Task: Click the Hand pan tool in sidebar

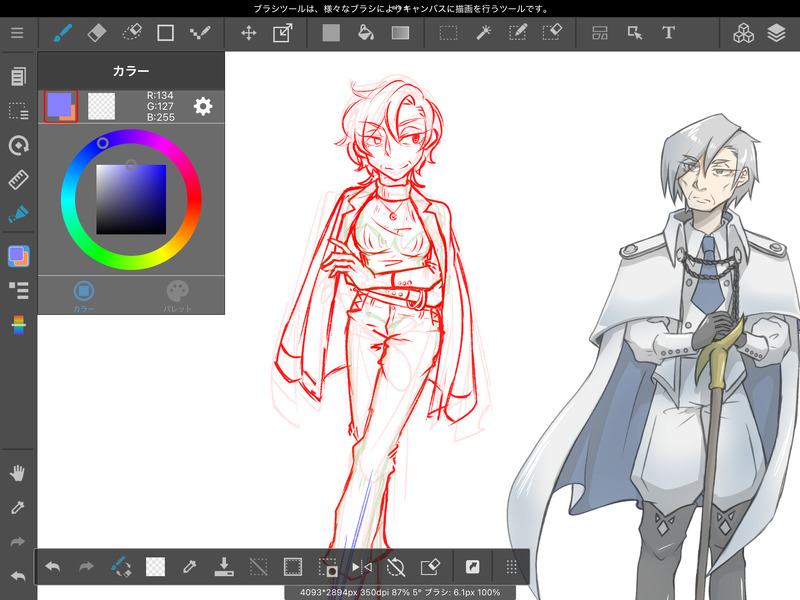Action: pyautogui.click(x=18, y=473)
